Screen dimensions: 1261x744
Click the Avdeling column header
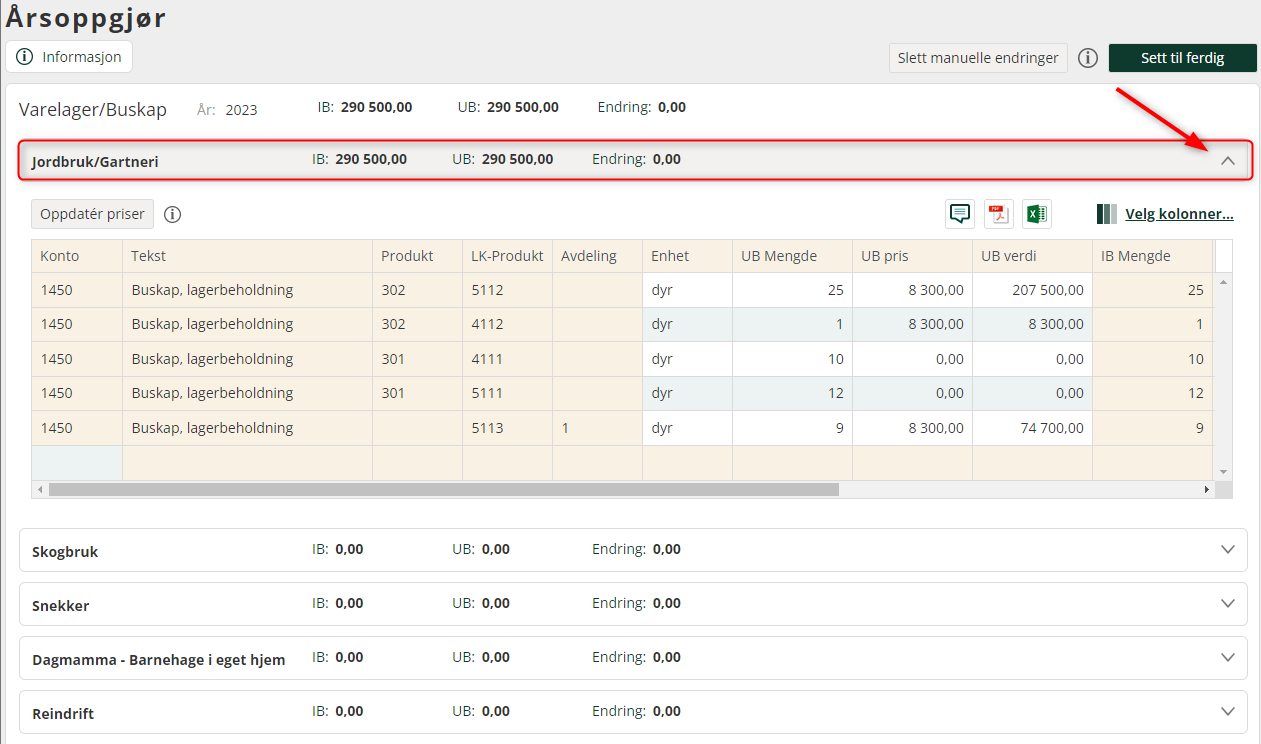(x=597, y=256)
